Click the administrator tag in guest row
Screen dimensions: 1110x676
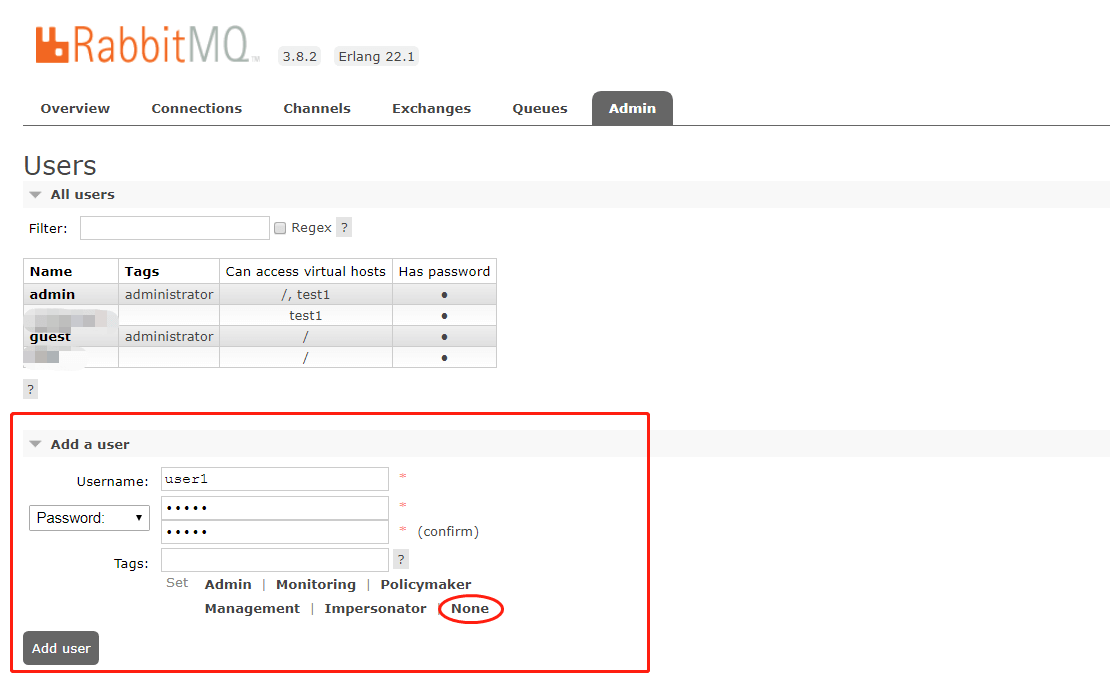click(x=169, y=337)
